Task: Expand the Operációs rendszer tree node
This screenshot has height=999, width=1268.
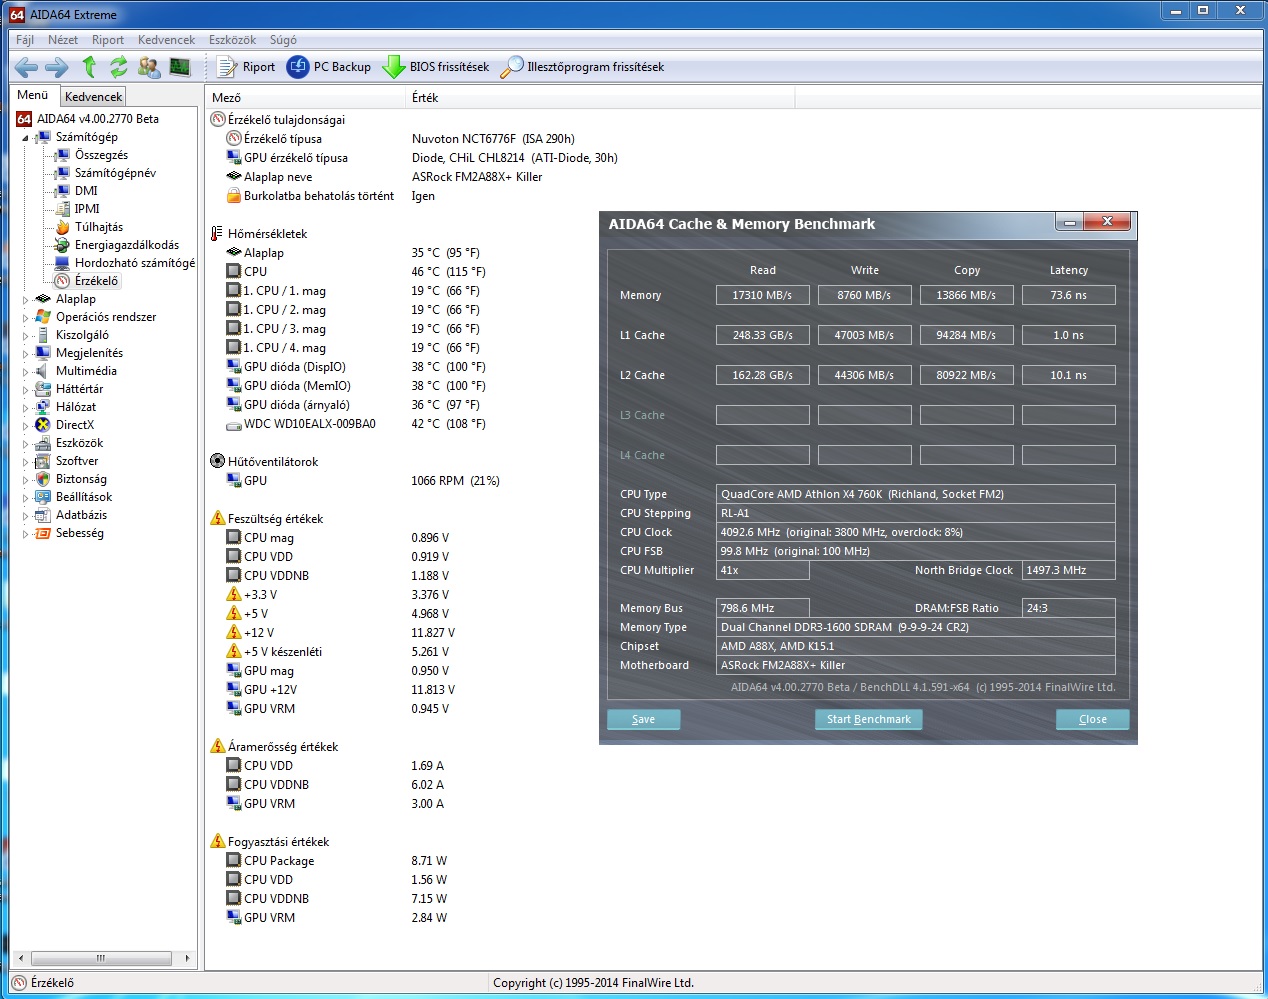Action: coord(25,317)
